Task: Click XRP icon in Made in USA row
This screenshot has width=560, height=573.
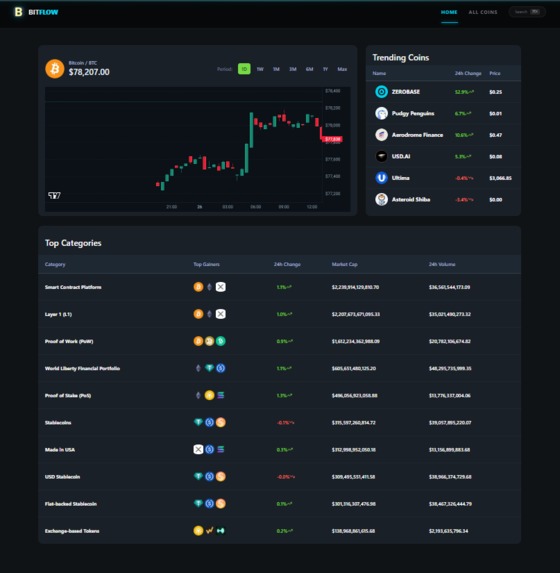Action: (198, 449)
